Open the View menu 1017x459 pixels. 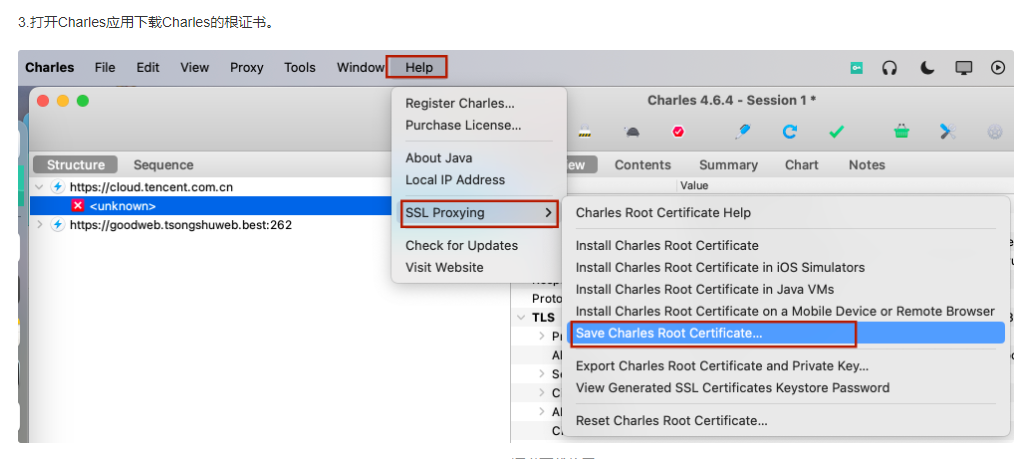(x=195, y=67)
